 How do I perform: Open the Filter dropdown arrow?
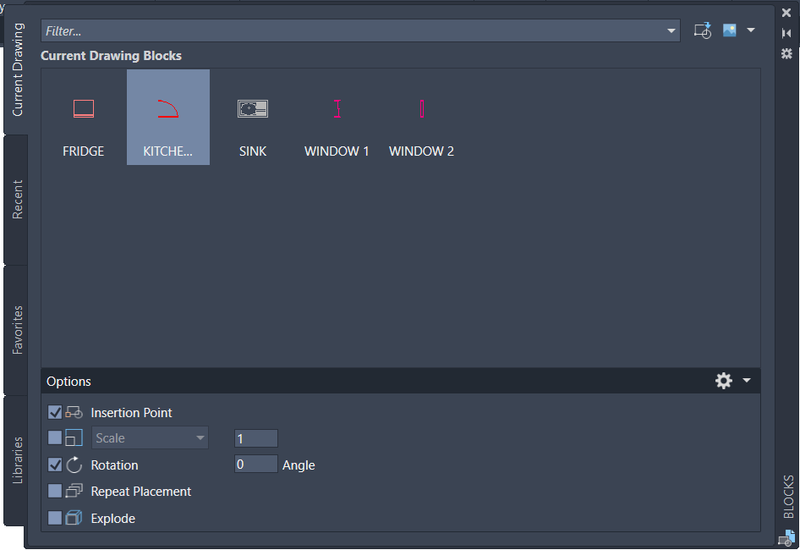tap(671, 31)
